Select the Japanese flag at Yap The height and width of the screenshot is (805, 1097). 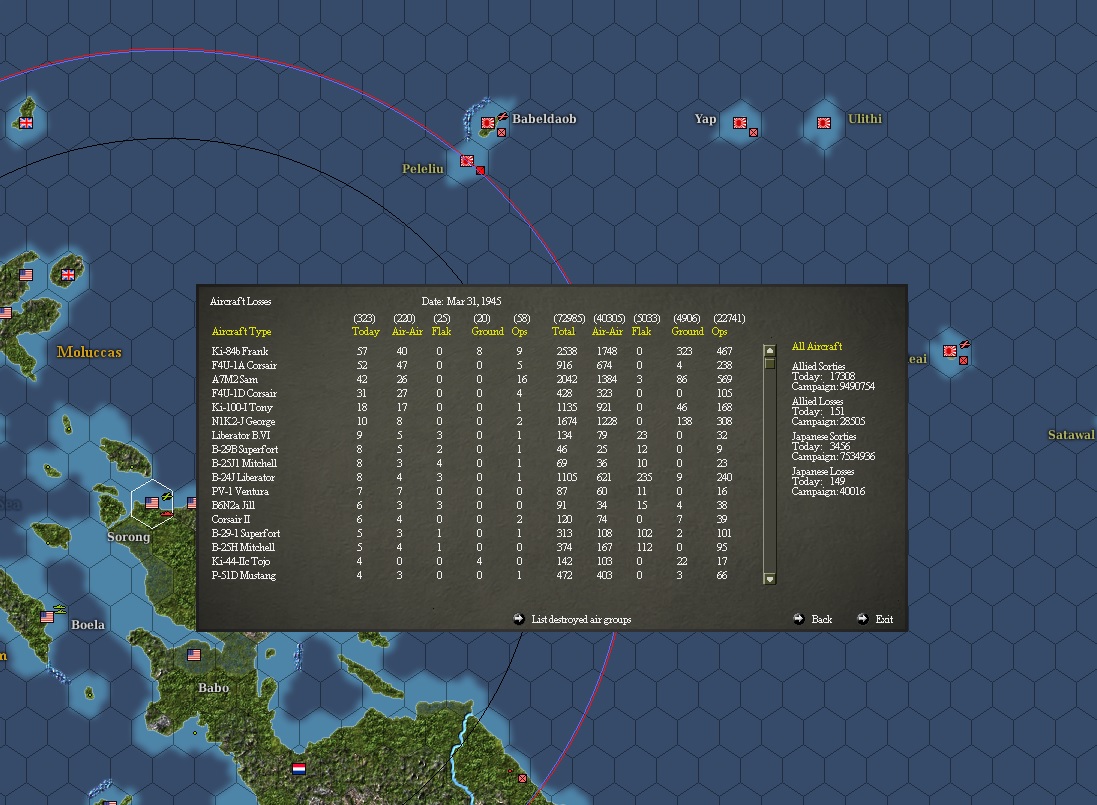(739, 123)
